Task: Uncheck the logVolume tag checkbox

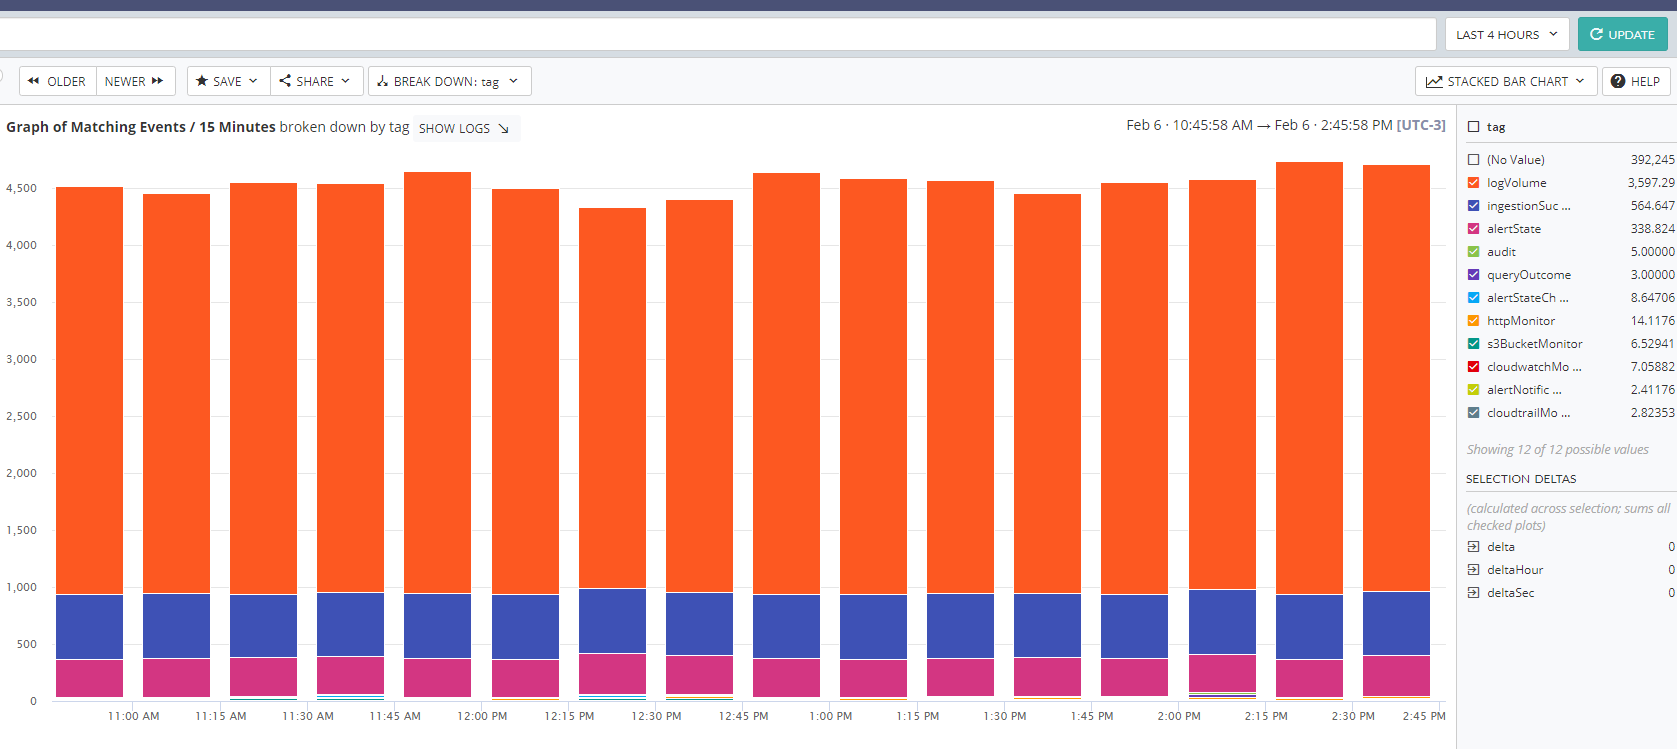Action: 1473,183
